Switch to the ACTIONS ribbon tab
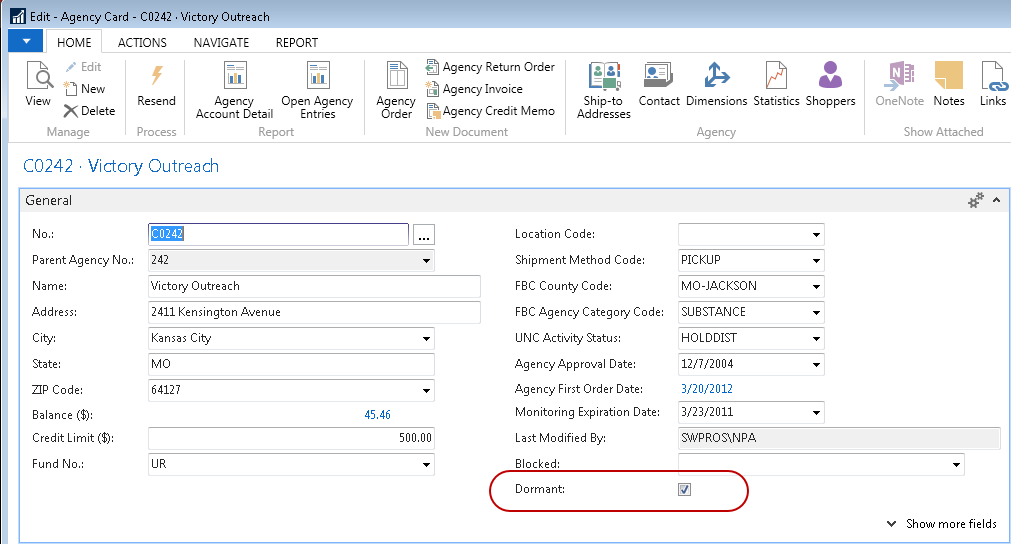Screen dimensions: 1011x544 click(142, 43)
